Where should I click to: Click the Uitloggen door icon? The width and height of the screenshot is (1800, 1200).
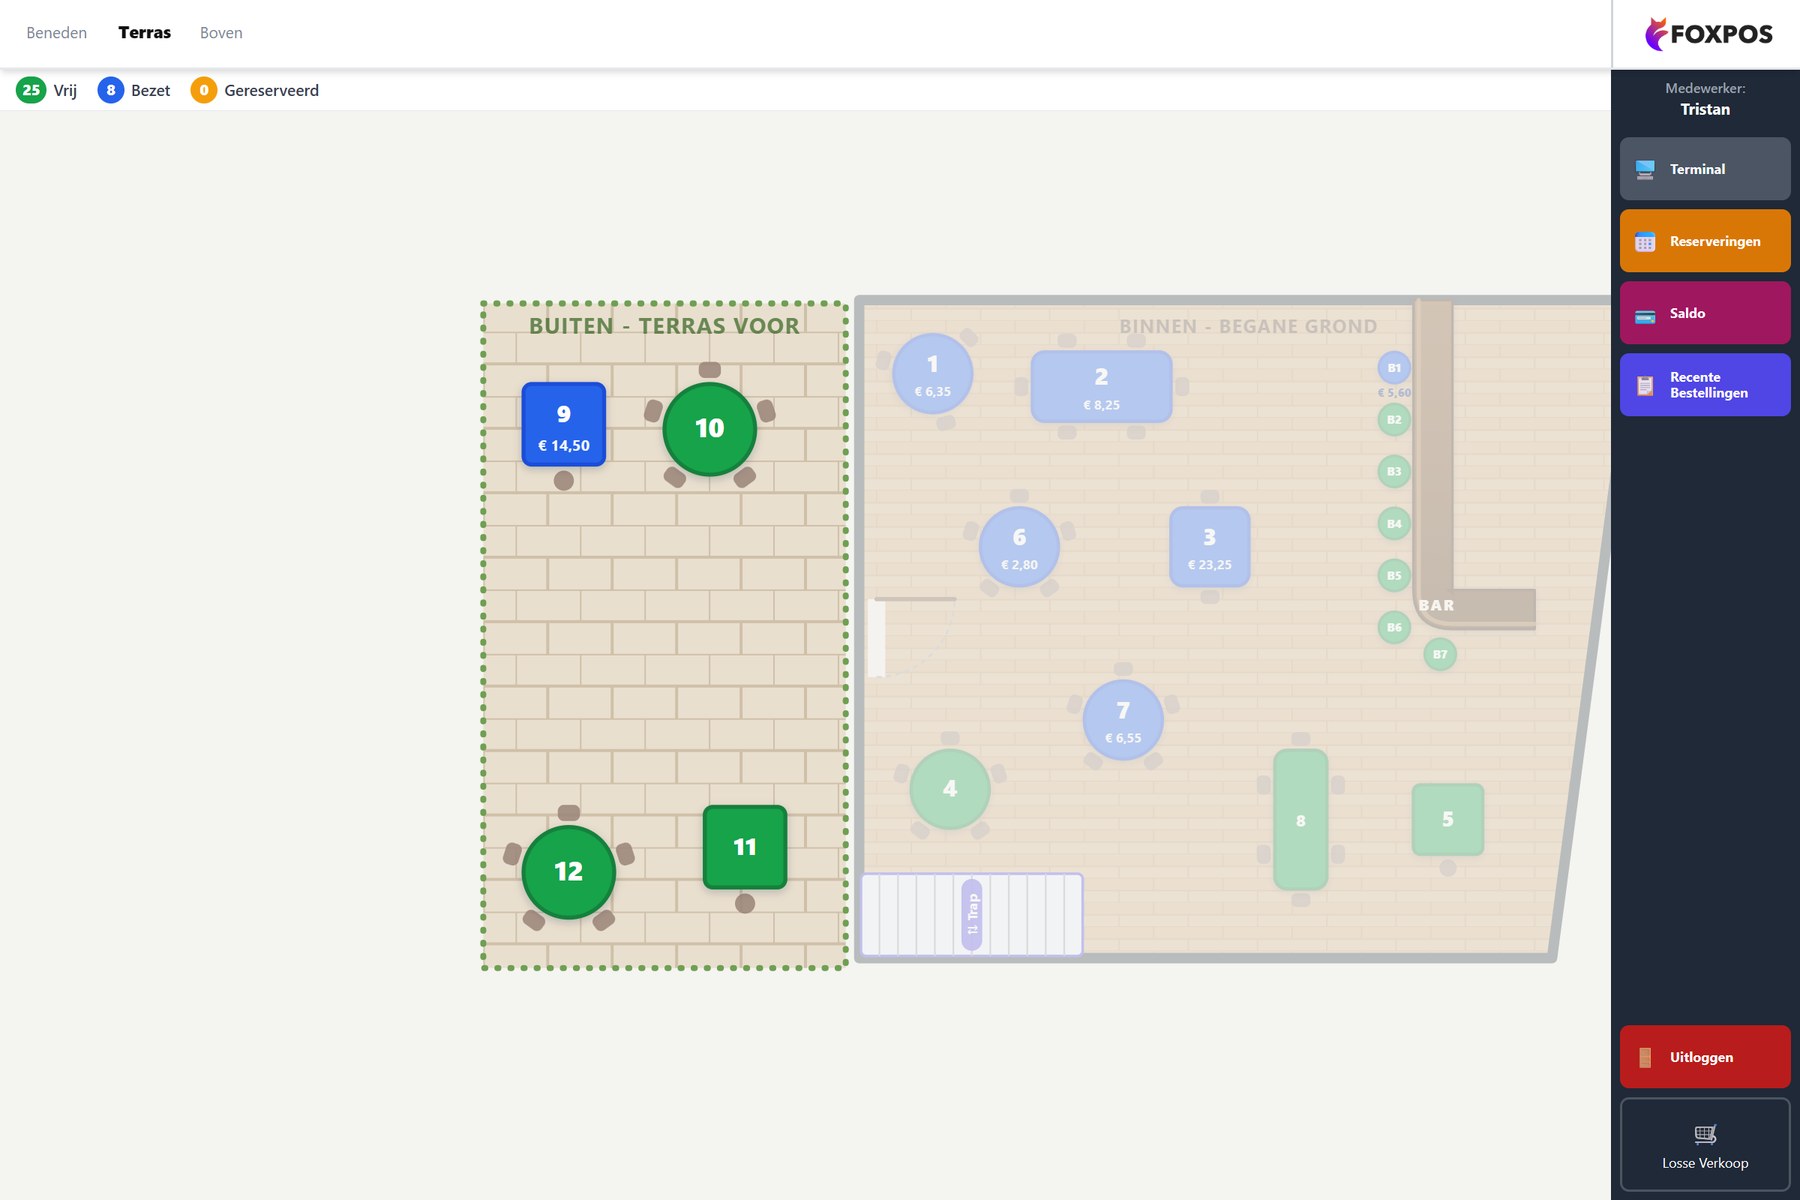(x=1645, y=1057)
